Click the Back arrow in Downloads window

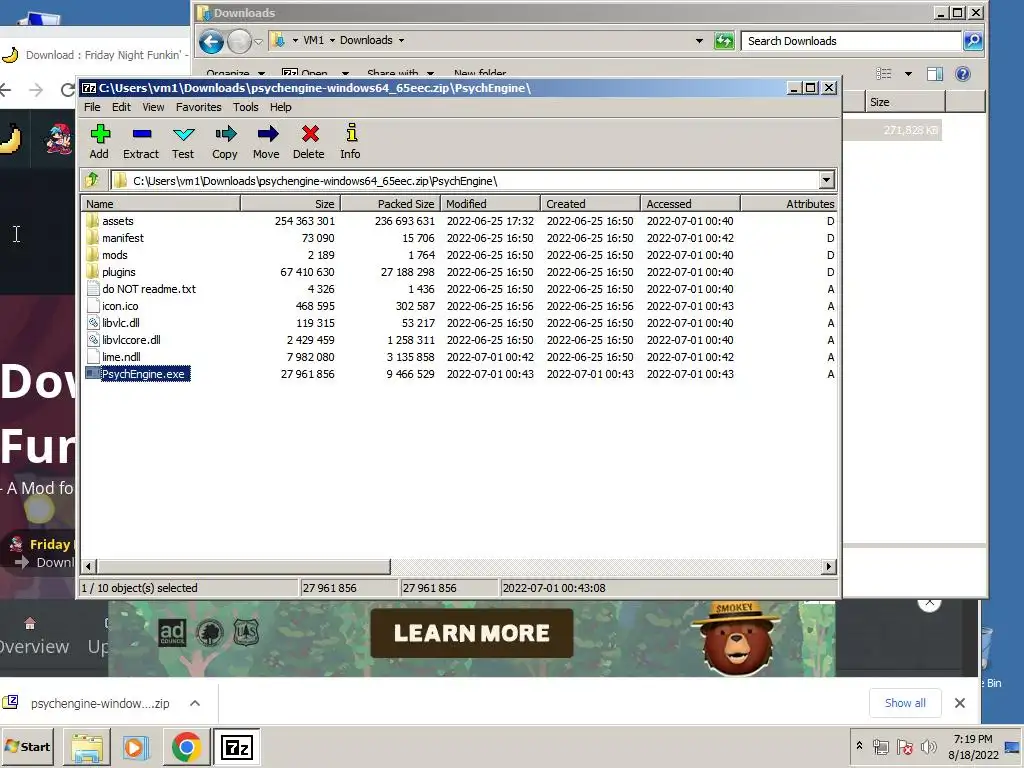pos(212,42)
